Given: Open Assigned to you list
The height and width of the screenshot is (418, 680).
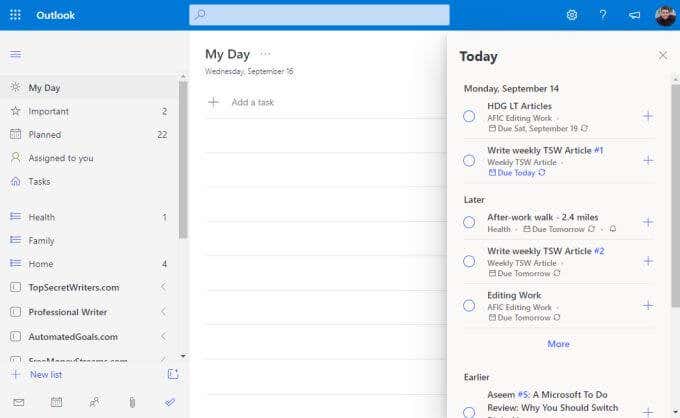Looking at the screenshot, I should pyautogui.click(x=89, y=158).
